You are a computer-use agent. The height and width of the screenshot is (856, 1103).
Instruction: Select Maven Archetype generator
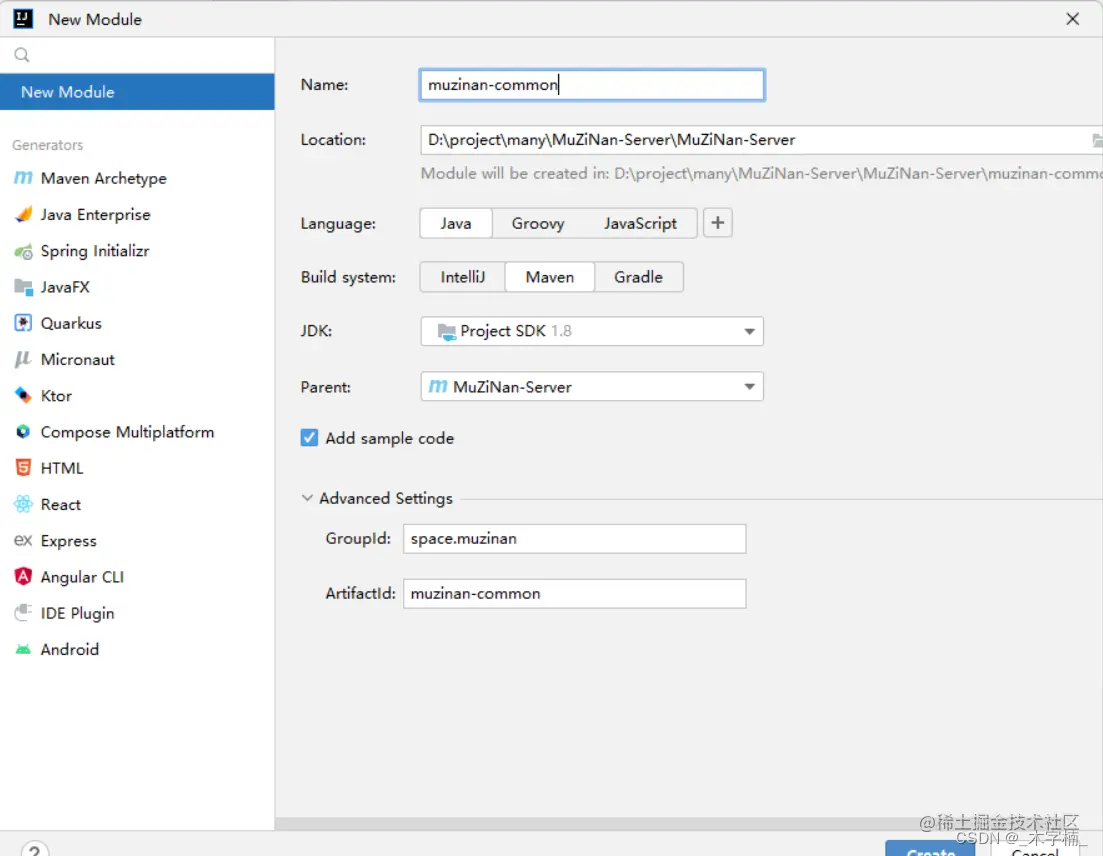pos(103,178)
